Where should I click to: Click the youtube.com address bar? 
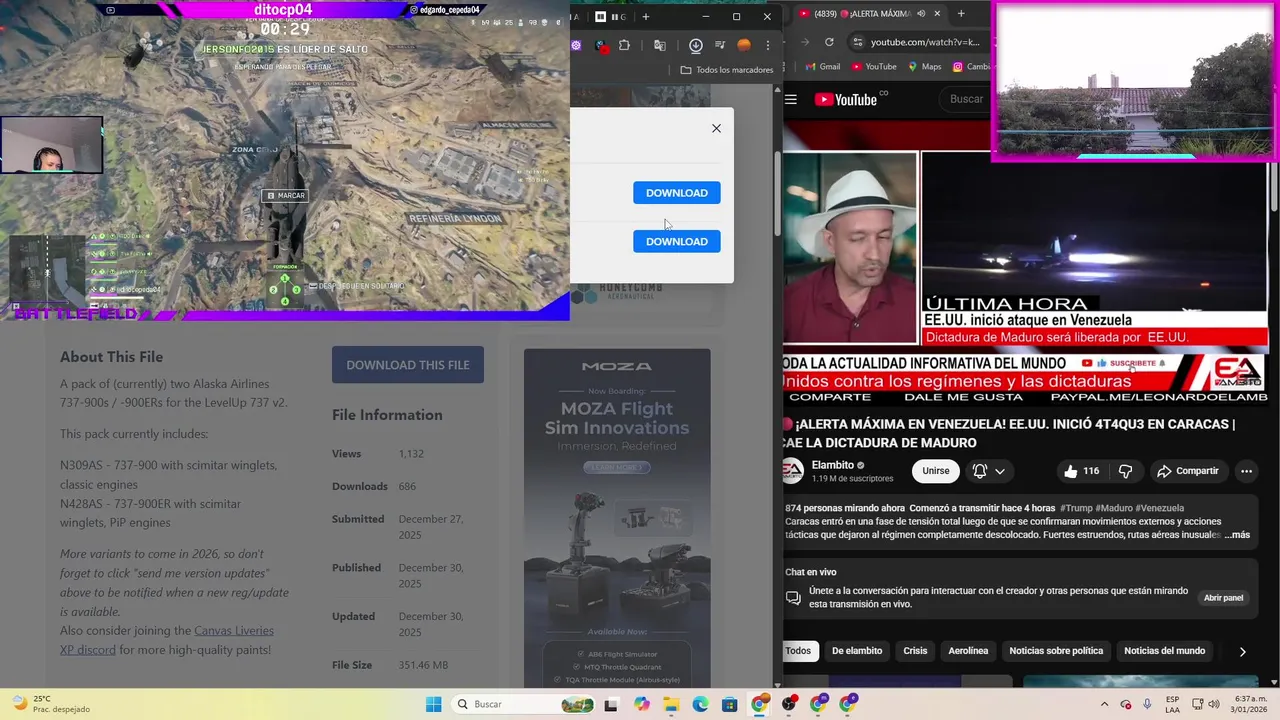tap(925, 42)
